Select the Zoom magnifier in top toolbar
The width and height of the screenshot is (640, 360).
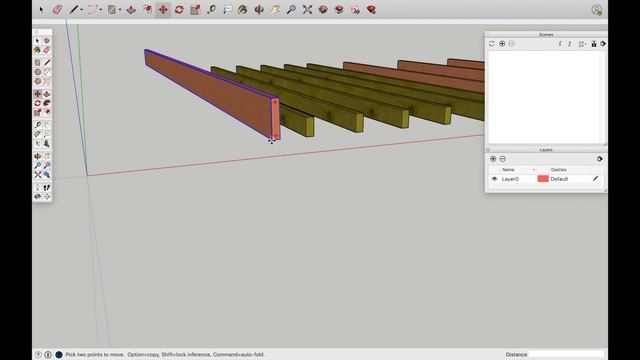(x=291, y=9)
